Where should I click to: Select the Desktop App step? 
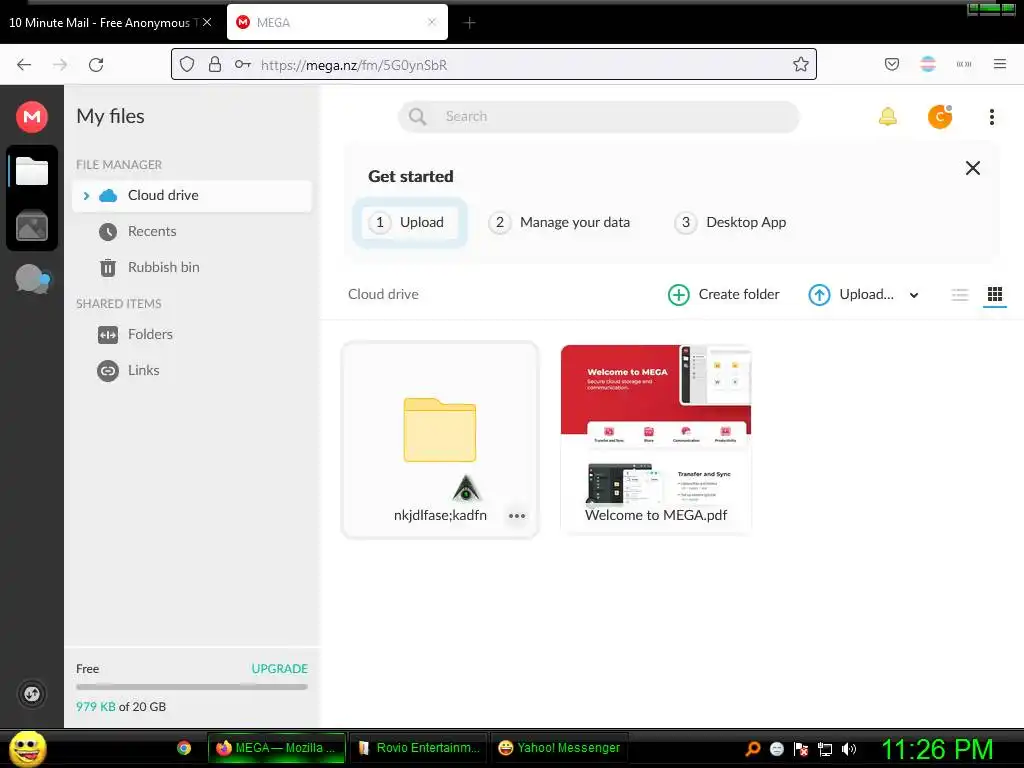coord(730,223)
